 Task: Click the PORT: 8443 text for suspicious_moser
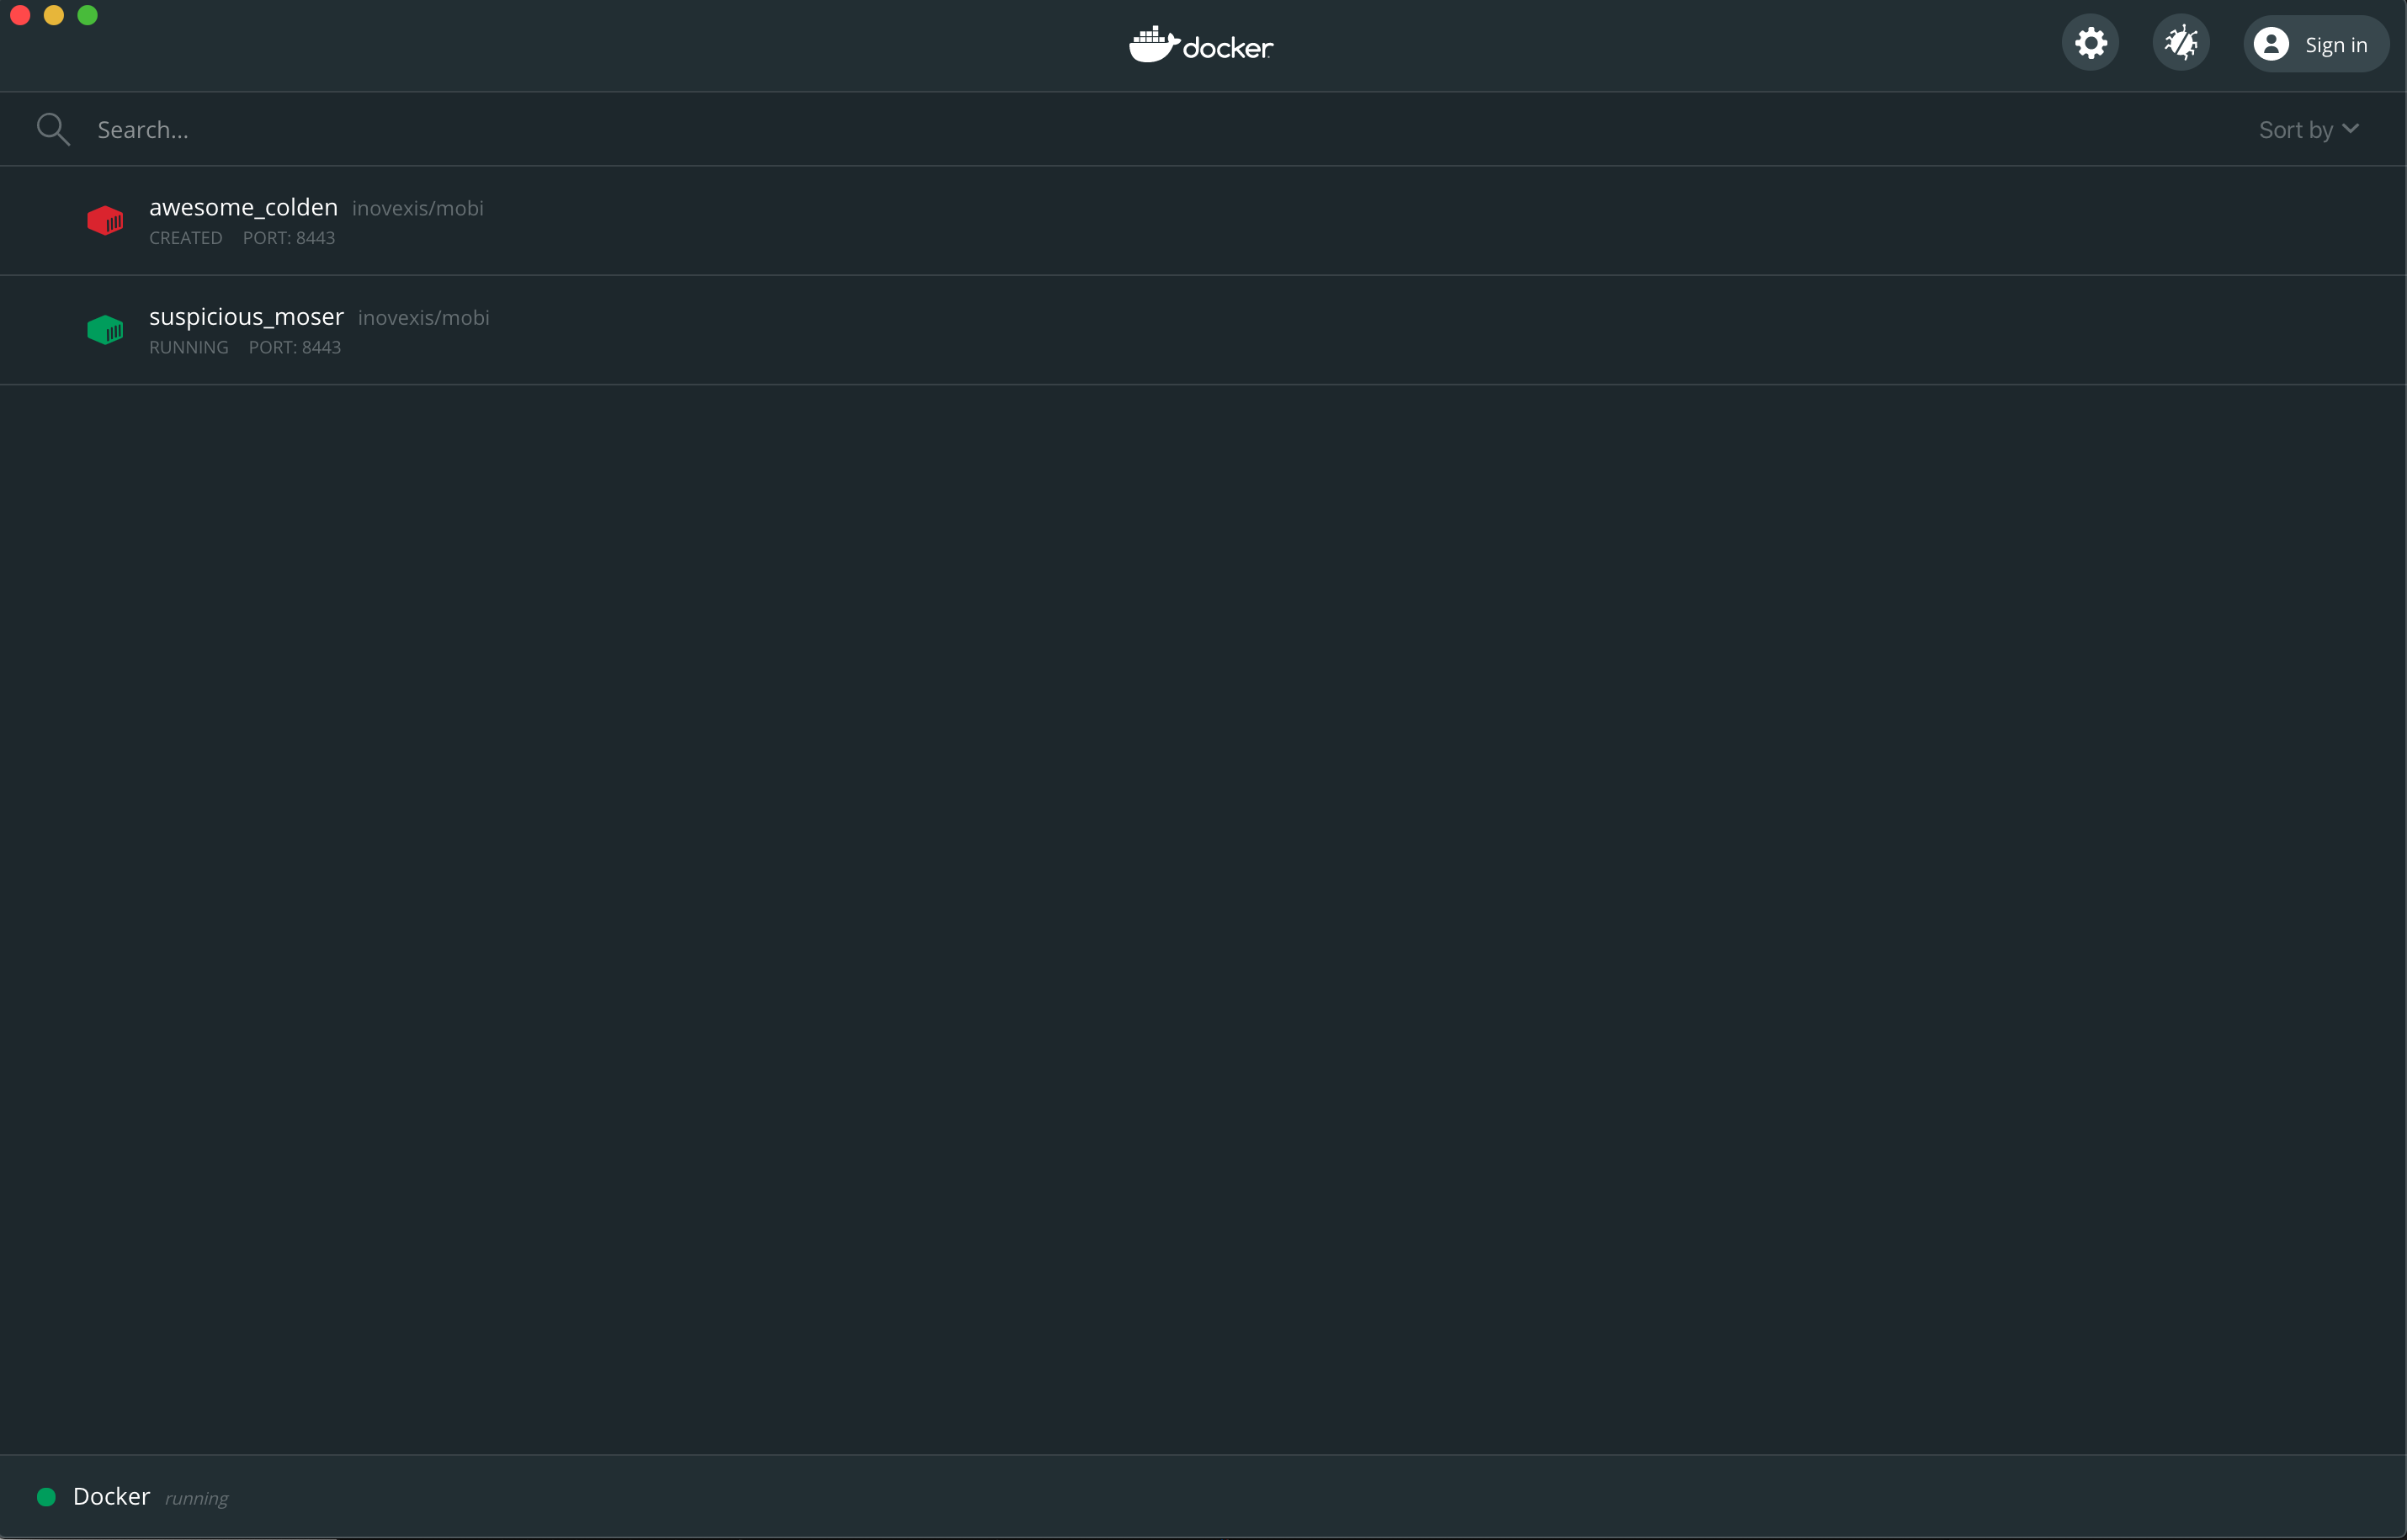295,347
